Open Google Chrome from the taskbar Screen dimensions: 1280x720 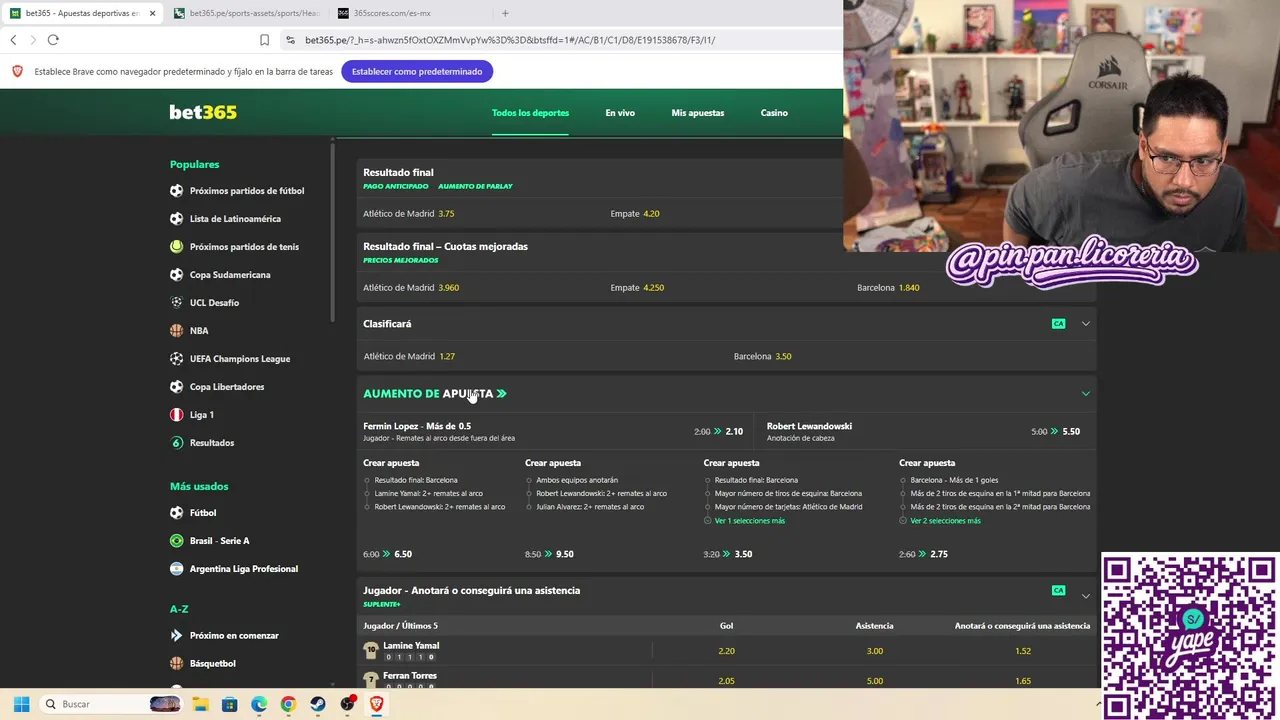pyautogui.click(x=288, y=704)
